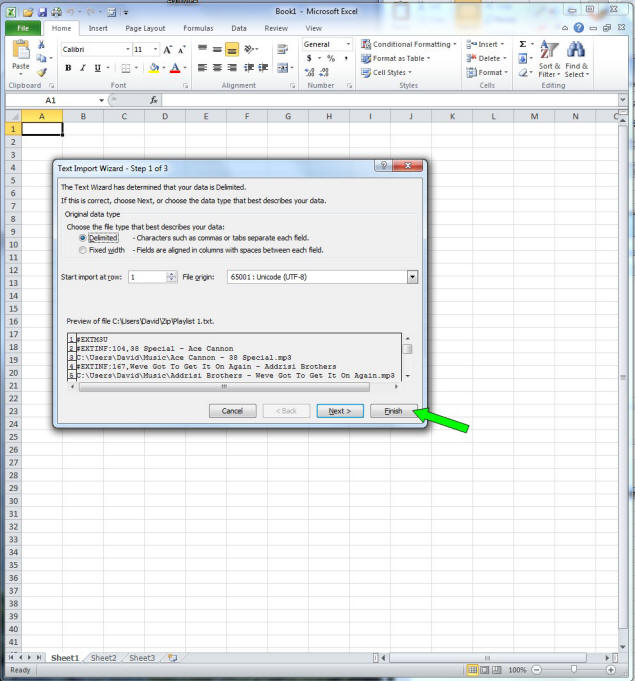The width and height of the screenshot is (635, 681).
Task: Click the Zoom In plus button
Action: point(611,670)
